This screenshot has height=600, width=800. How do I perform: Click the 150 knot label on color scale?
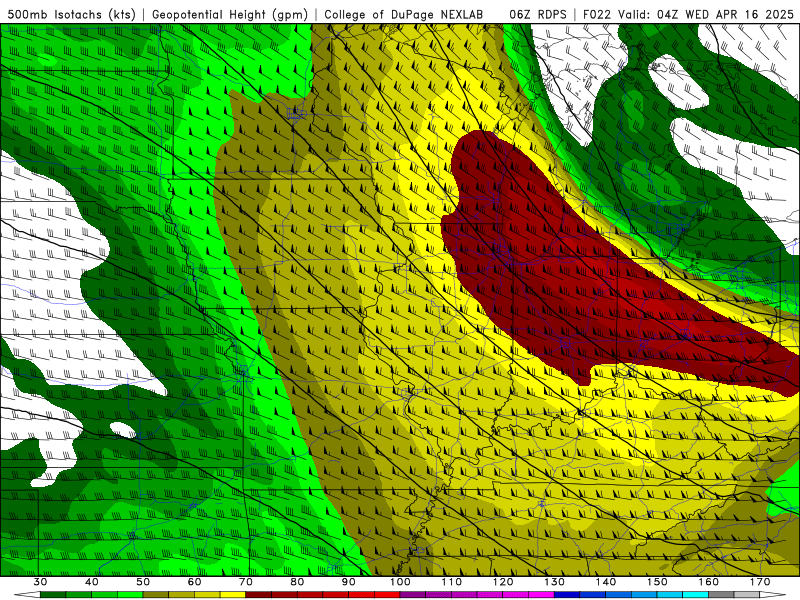657,582
